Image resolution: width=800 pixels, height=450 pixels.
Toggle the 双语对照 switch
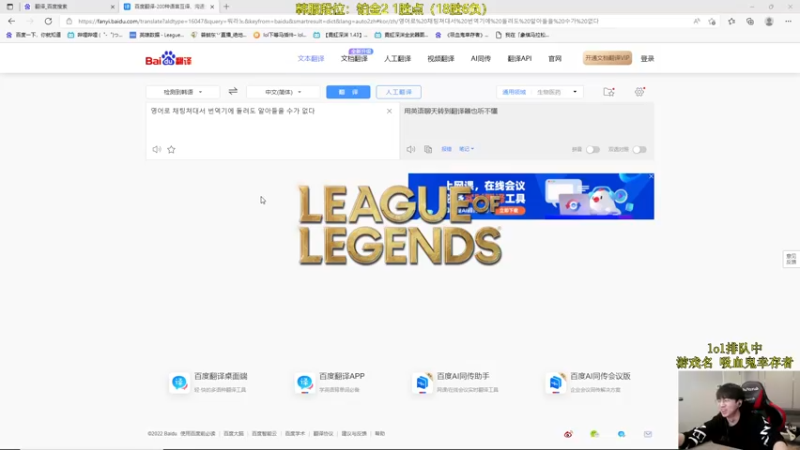click(640, 149)
